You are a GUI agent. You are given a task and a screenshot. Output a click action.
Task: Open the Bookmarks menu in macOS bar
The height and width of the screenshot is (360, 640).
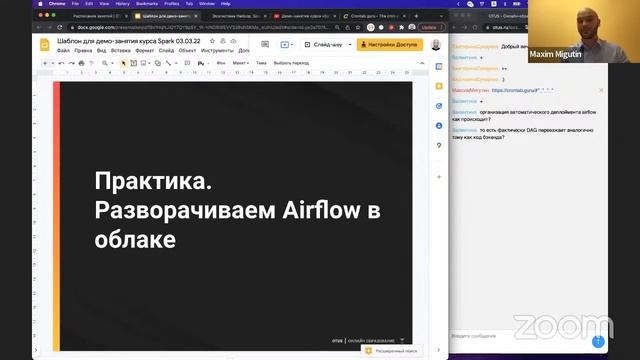[147, 4]
